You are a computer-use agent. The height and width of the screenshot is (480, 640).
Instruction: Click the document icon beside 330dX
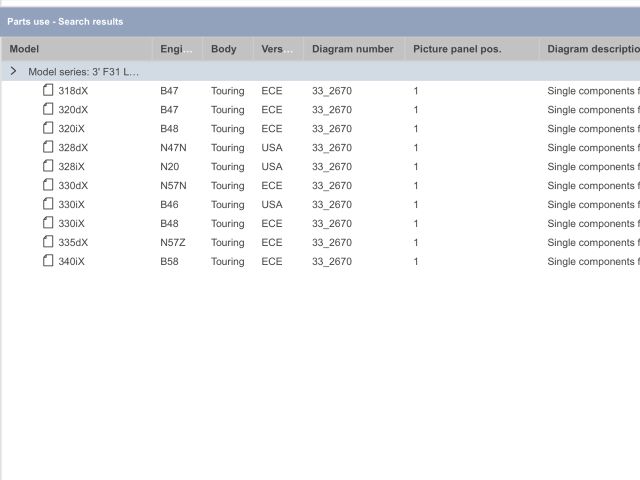point(48,186)
